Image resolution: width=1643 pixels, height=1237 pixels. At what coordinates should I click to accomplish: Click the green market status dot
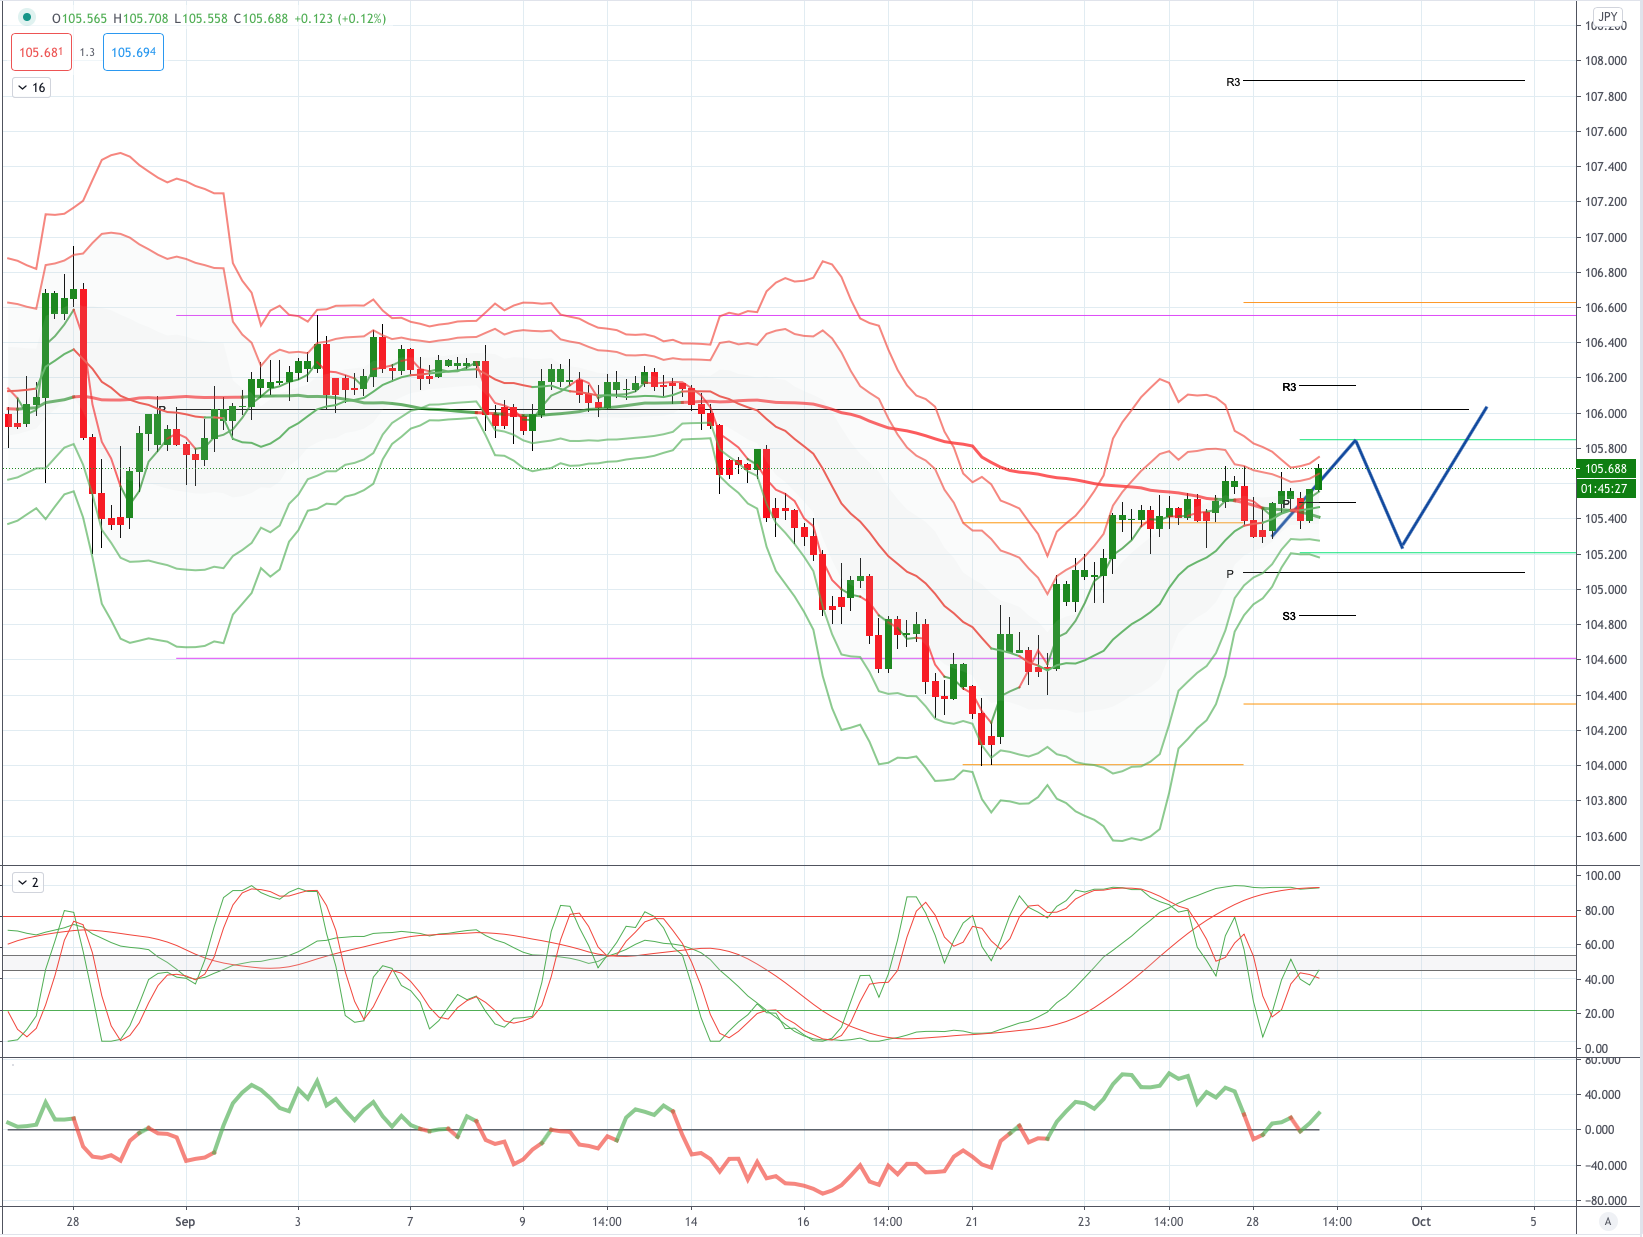[x=27, y=17]
